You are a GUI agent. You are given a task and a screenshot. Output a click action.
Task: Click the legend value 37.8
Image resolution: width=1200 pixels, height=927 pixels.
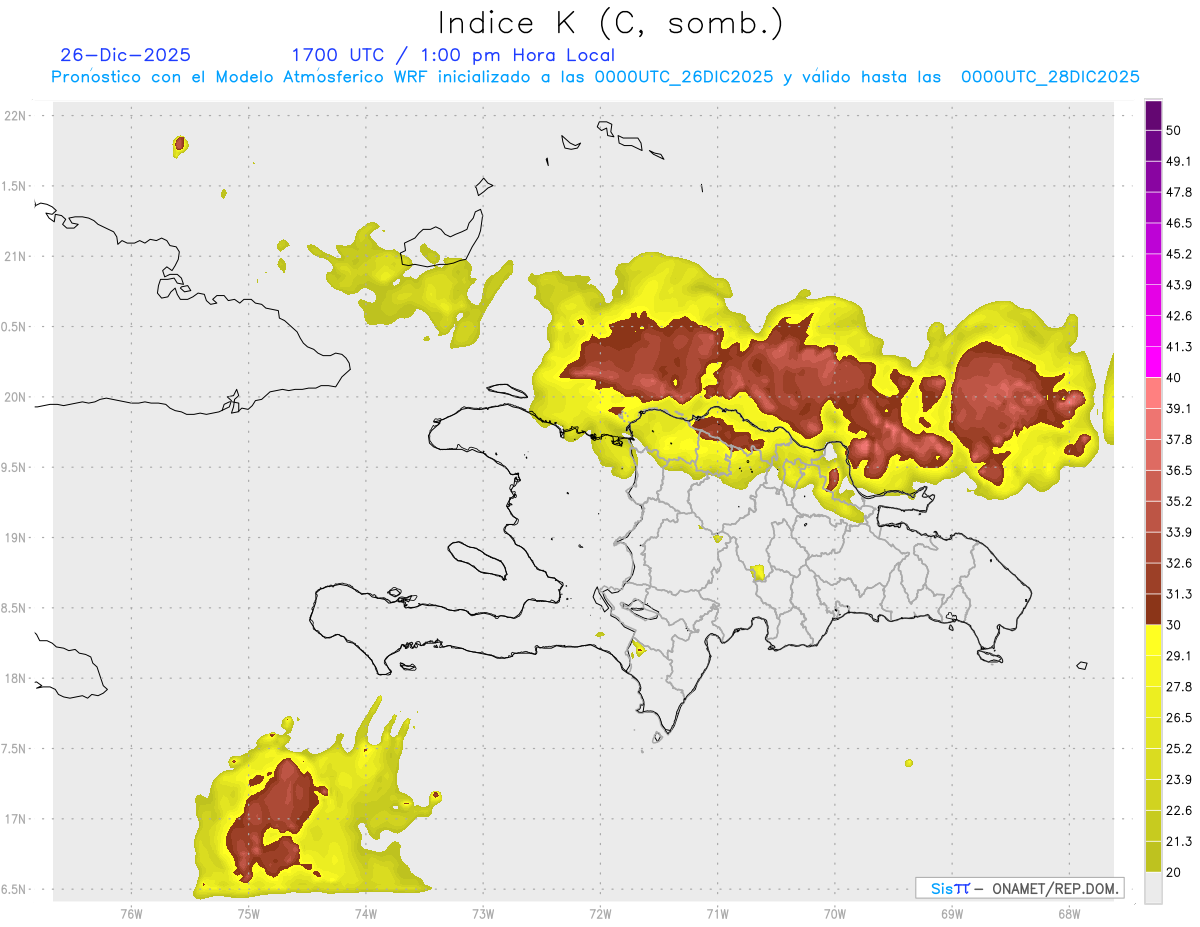coord(1179,439)
